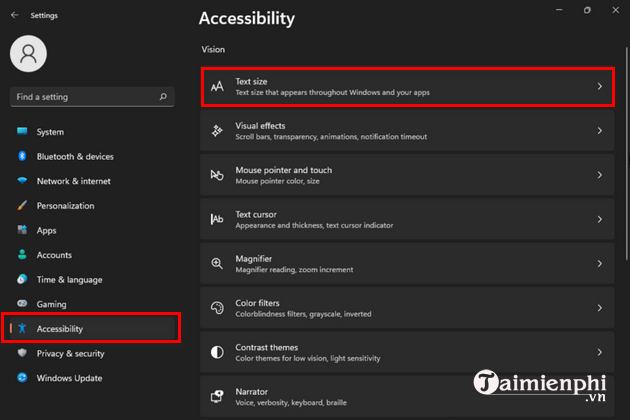Click the Mouse pointer and touch icon
630x420 pixels.
[217, 175]
